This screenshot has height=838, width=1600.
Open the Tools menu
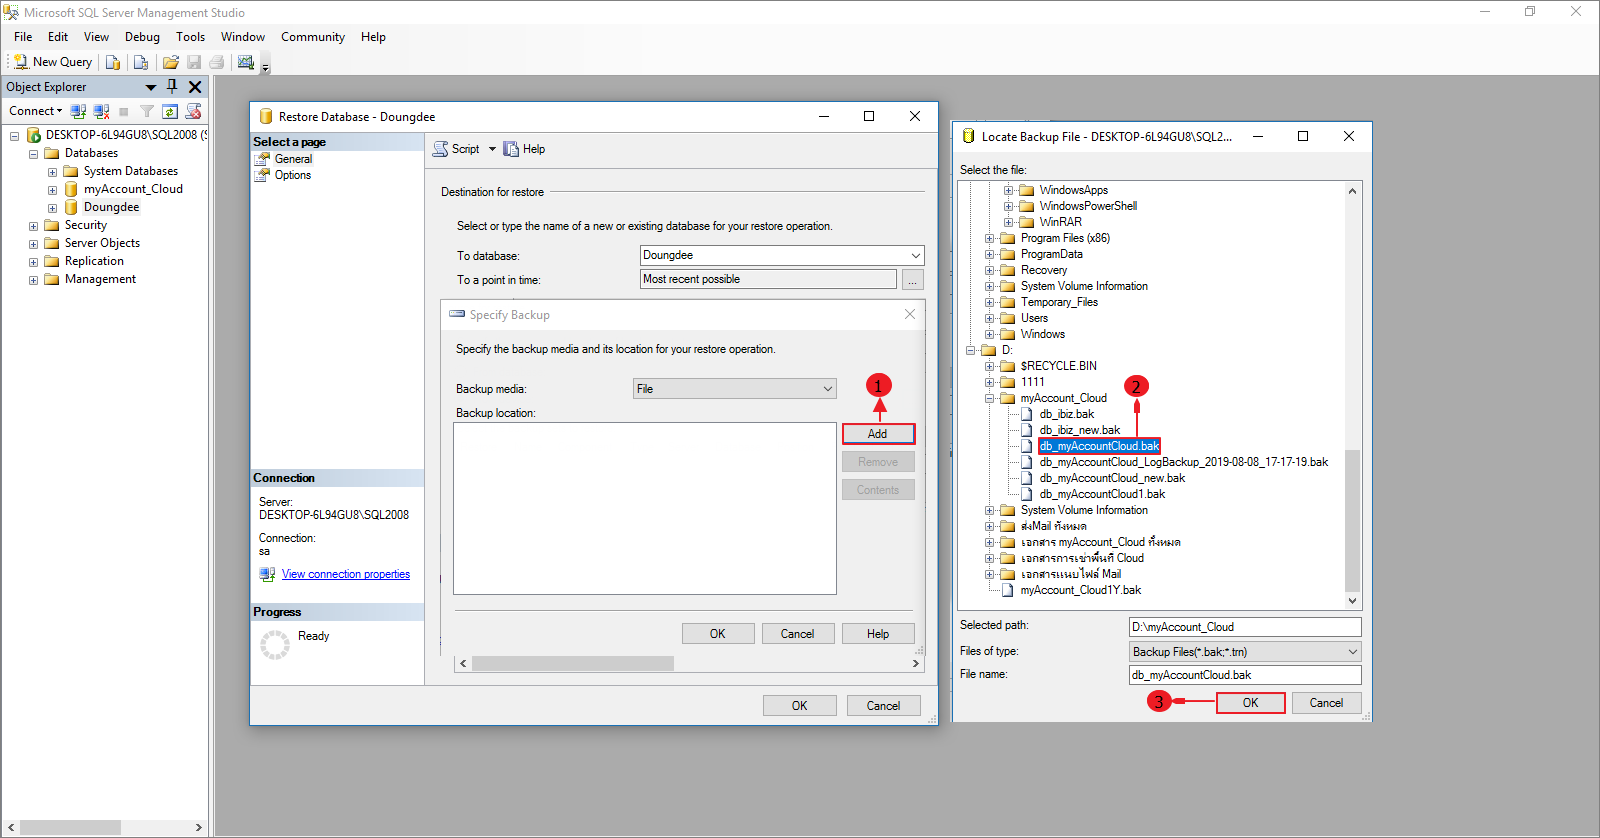click(190, 37)
